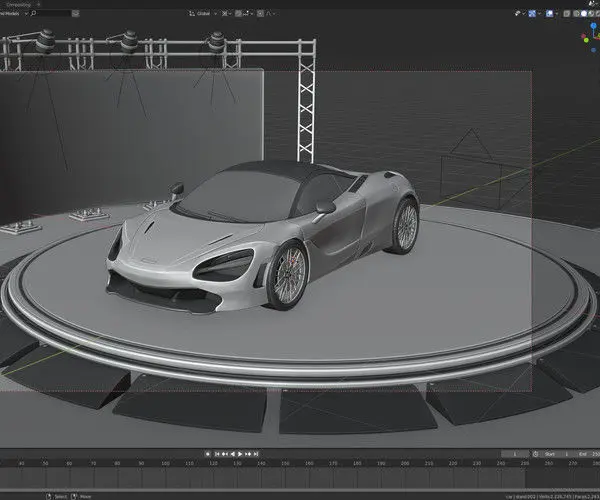Jump to the first frame
This screenshot has height=500, width=600.
point(217,454)
